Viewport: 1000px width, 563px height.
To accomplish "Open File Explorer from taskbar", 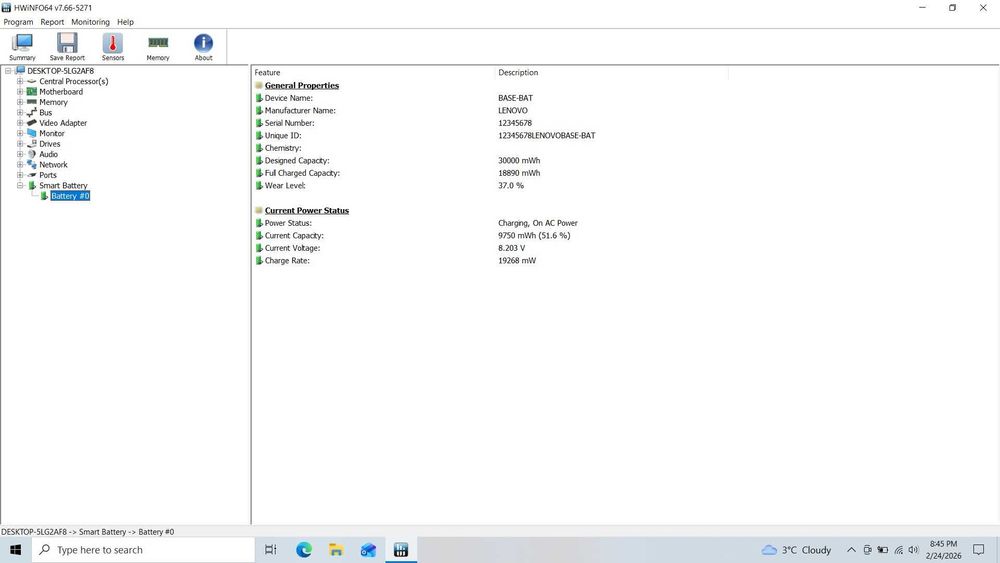I will (x=336, y=550).
